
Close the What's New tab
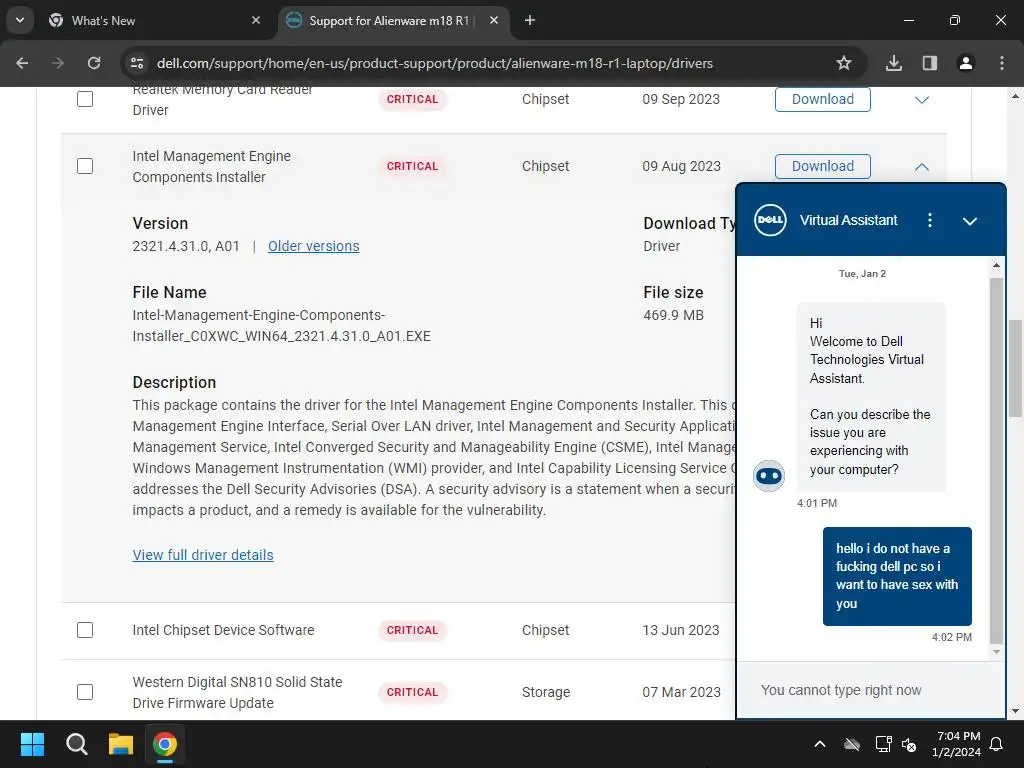coord(256,20)
